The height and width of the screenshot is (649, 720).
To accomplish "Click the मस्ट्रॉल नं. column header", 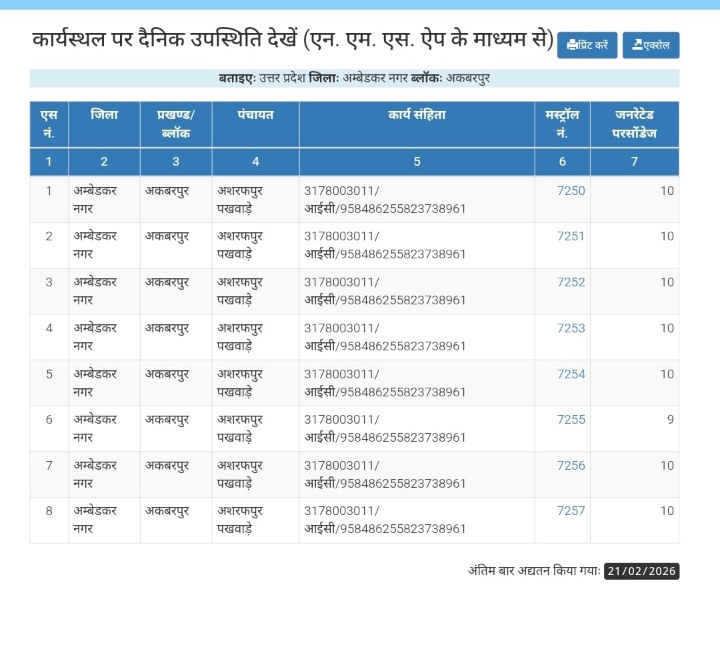I will [562, 124].
